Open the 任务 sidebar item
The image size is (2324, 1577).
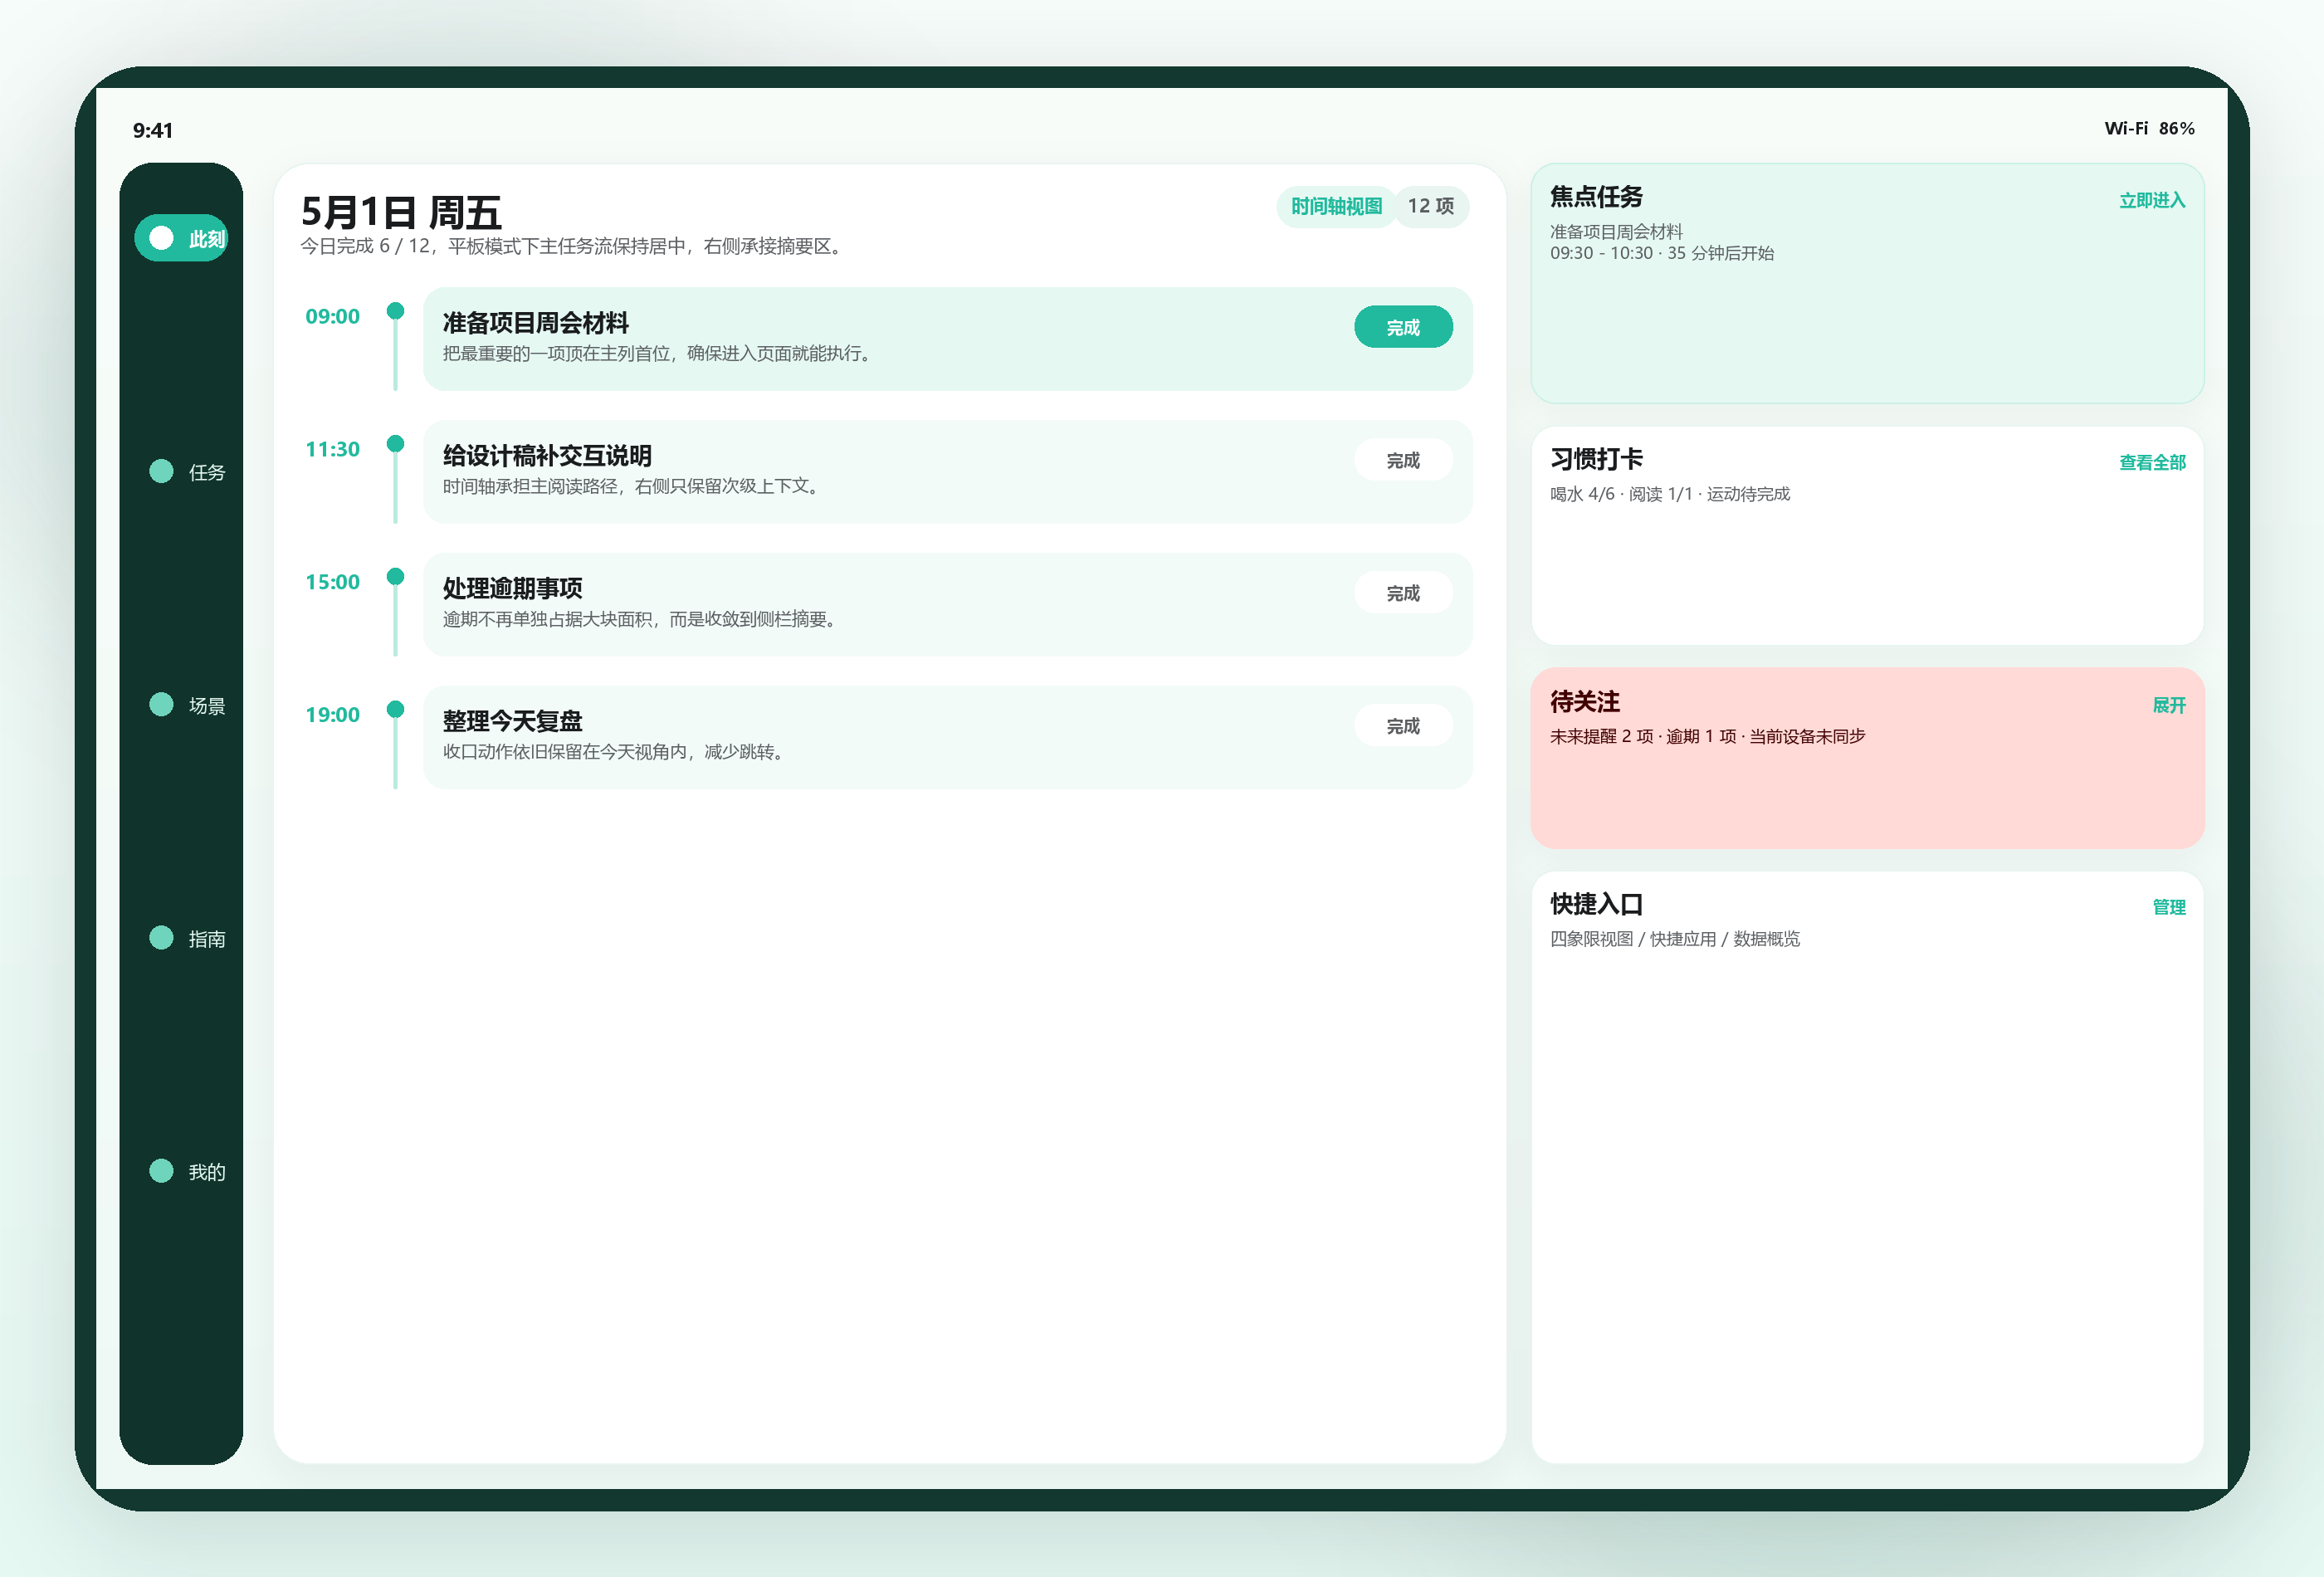click(187, 472)
